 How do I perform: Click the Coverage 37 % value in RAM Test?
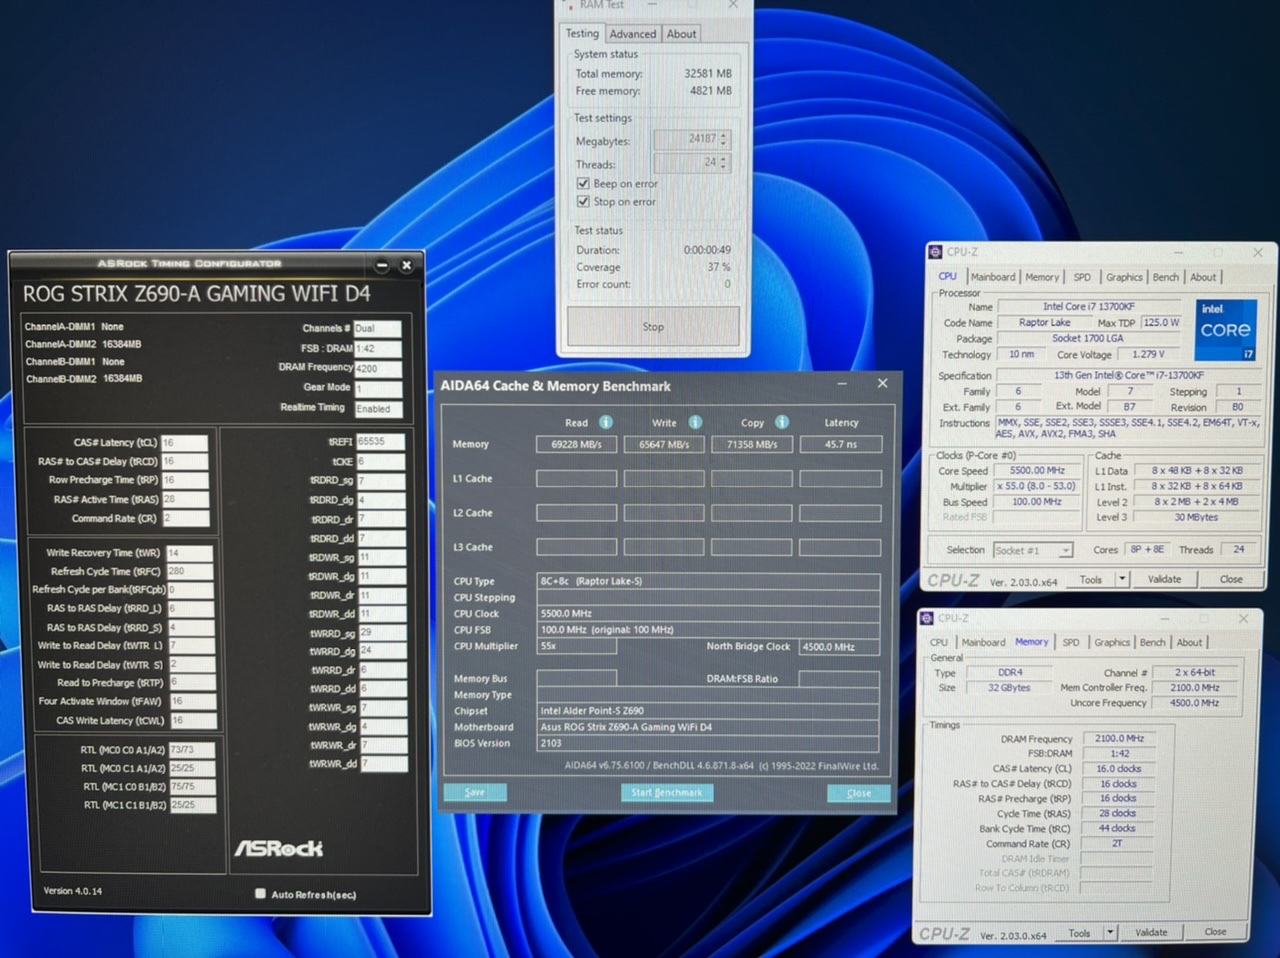(x=719, y=267)
